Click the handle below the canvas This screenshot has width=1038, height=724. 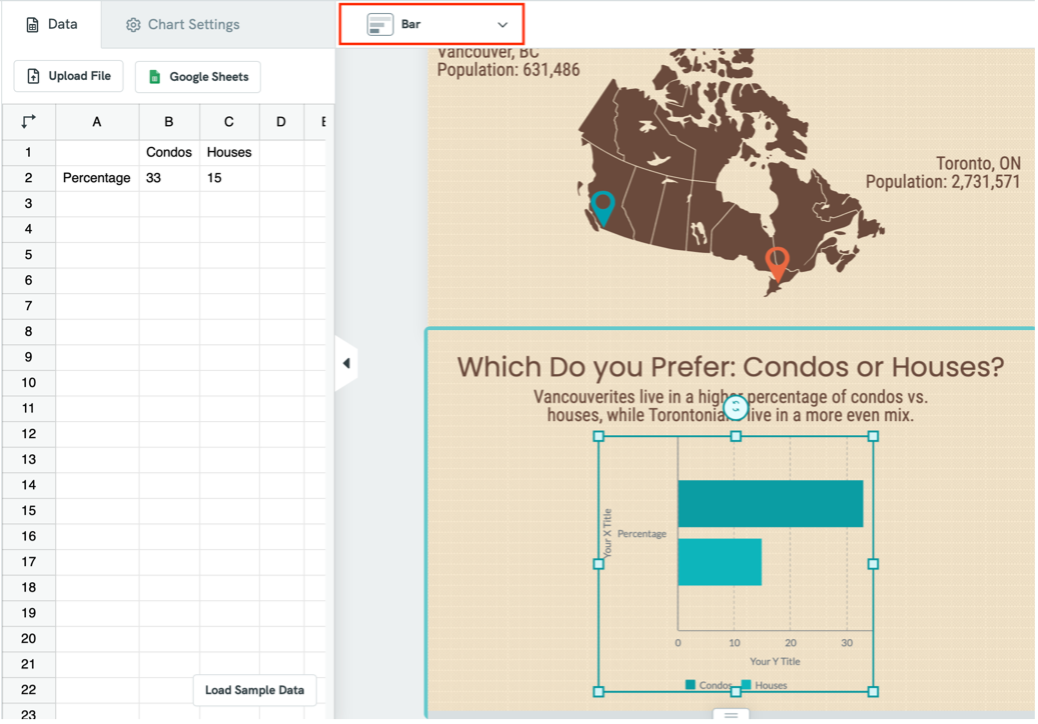tap(731, 716)
